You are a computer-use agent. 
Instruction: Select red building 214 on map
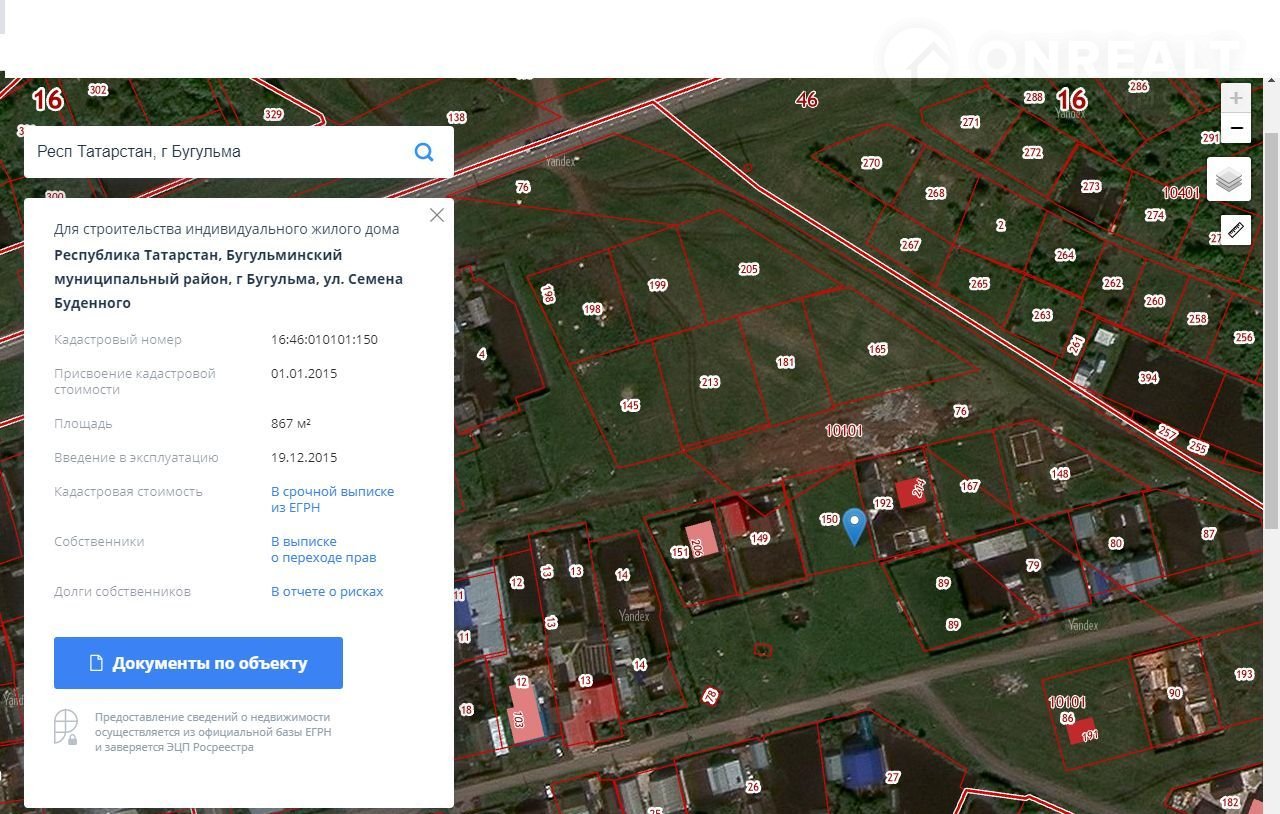pyautogui.click(x=911, y=492)
